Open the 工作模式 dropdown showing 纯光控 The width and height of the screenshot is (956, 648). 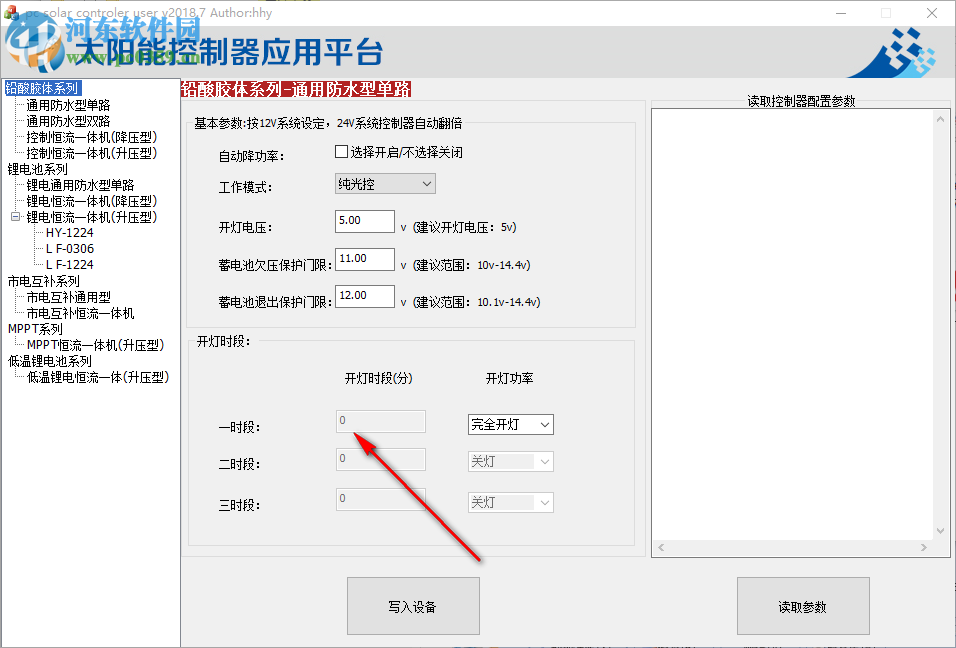click(x=385, y=183)
